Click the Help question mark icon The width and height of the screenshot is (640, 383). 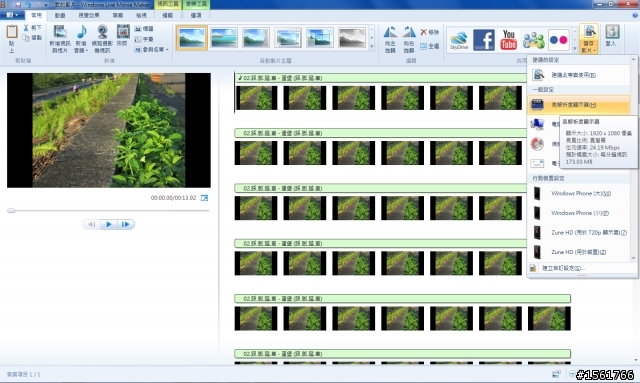pyautogui.click(x=635, y=15)
